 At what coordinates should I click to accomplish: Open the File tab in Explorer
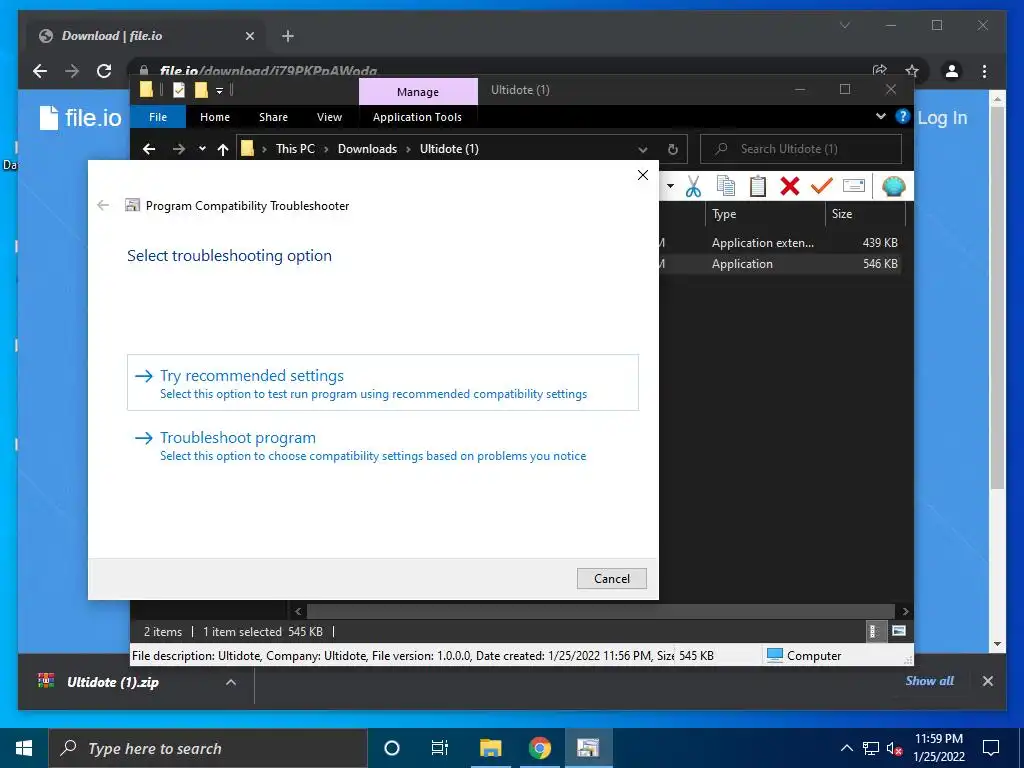[x=158, y=117]
